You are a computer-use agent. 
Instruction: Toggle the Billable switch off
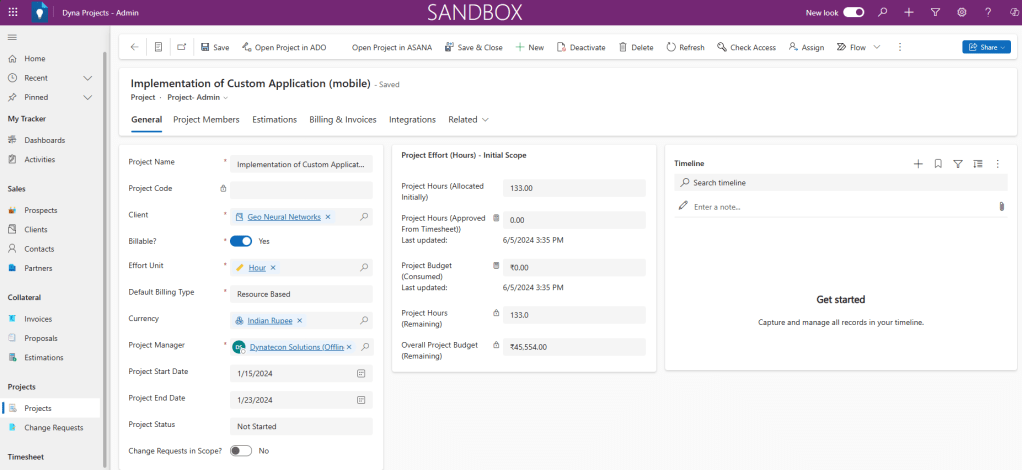pyautogui.click(x=240, y=241)
